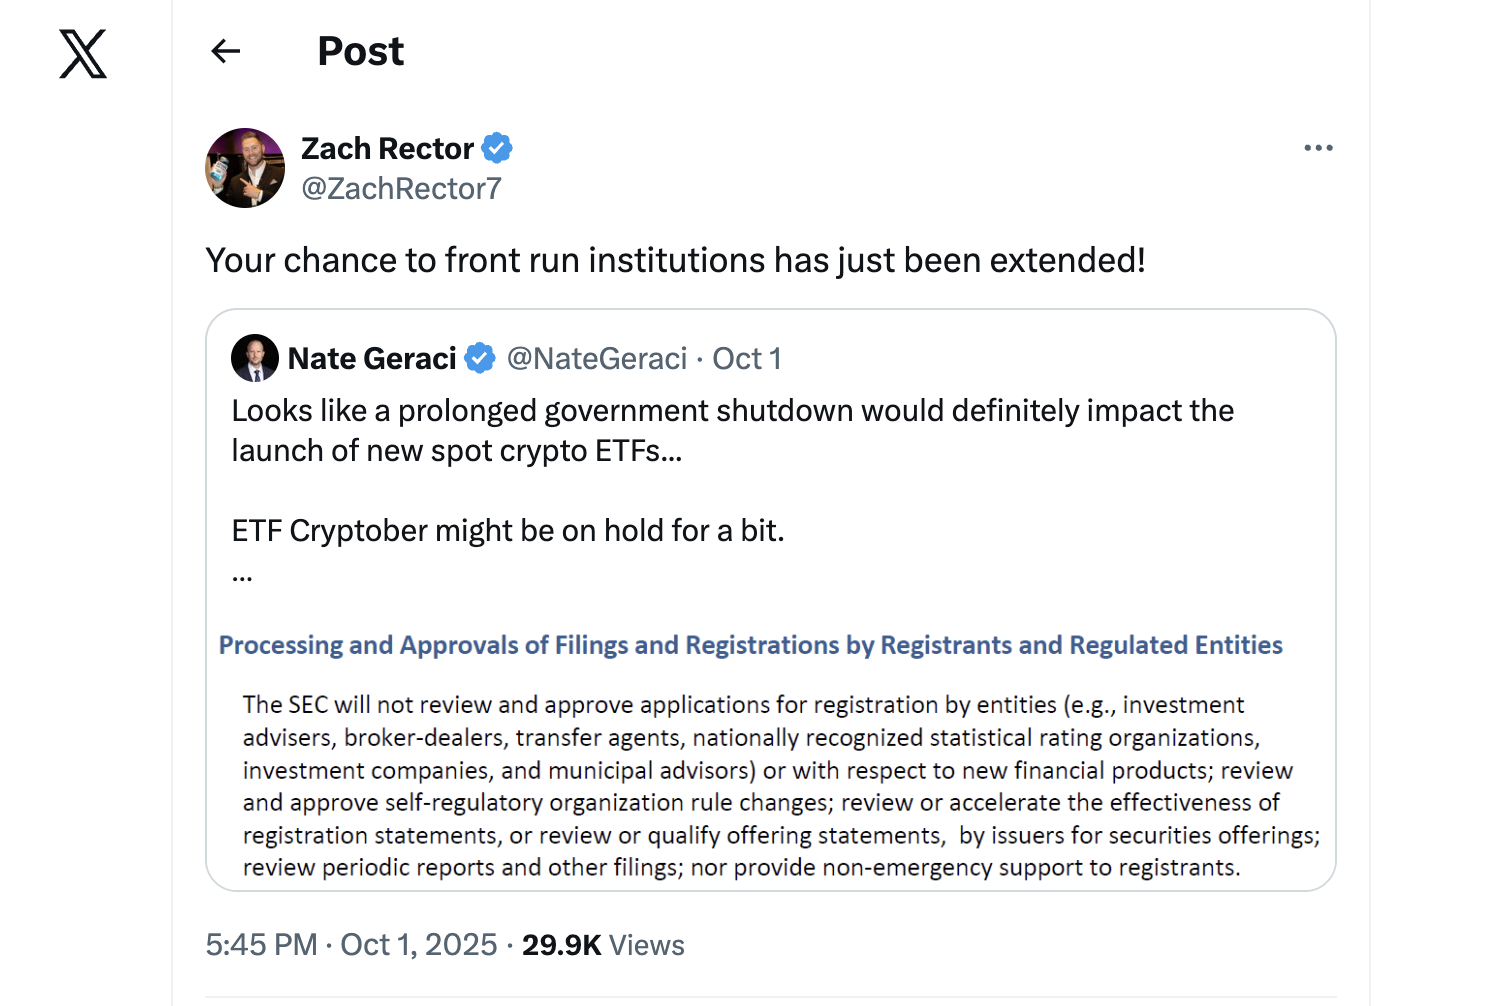Open the SEC statement image text
The height and width of the screenshot is (1006, 1502).
pyautogui.click(x=770, y=785)
